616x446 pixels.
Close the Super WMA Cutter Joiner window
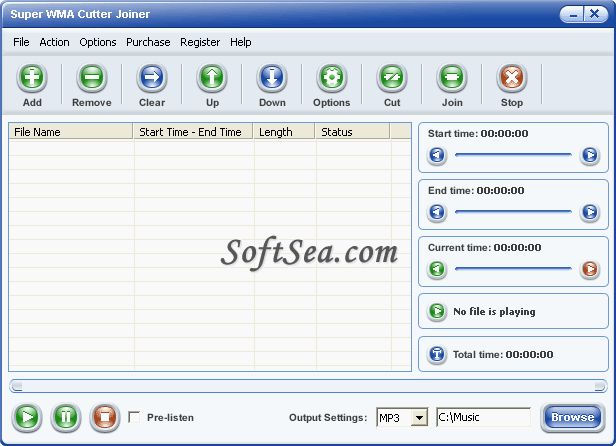tap(595, 15)
